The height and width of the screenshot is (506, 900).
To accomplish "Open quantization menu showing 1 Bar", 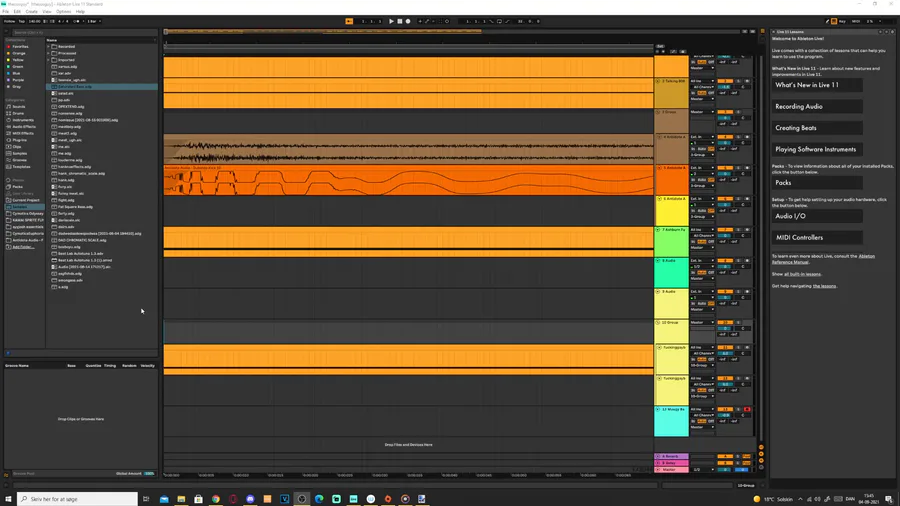I will (x=94, y=21).
